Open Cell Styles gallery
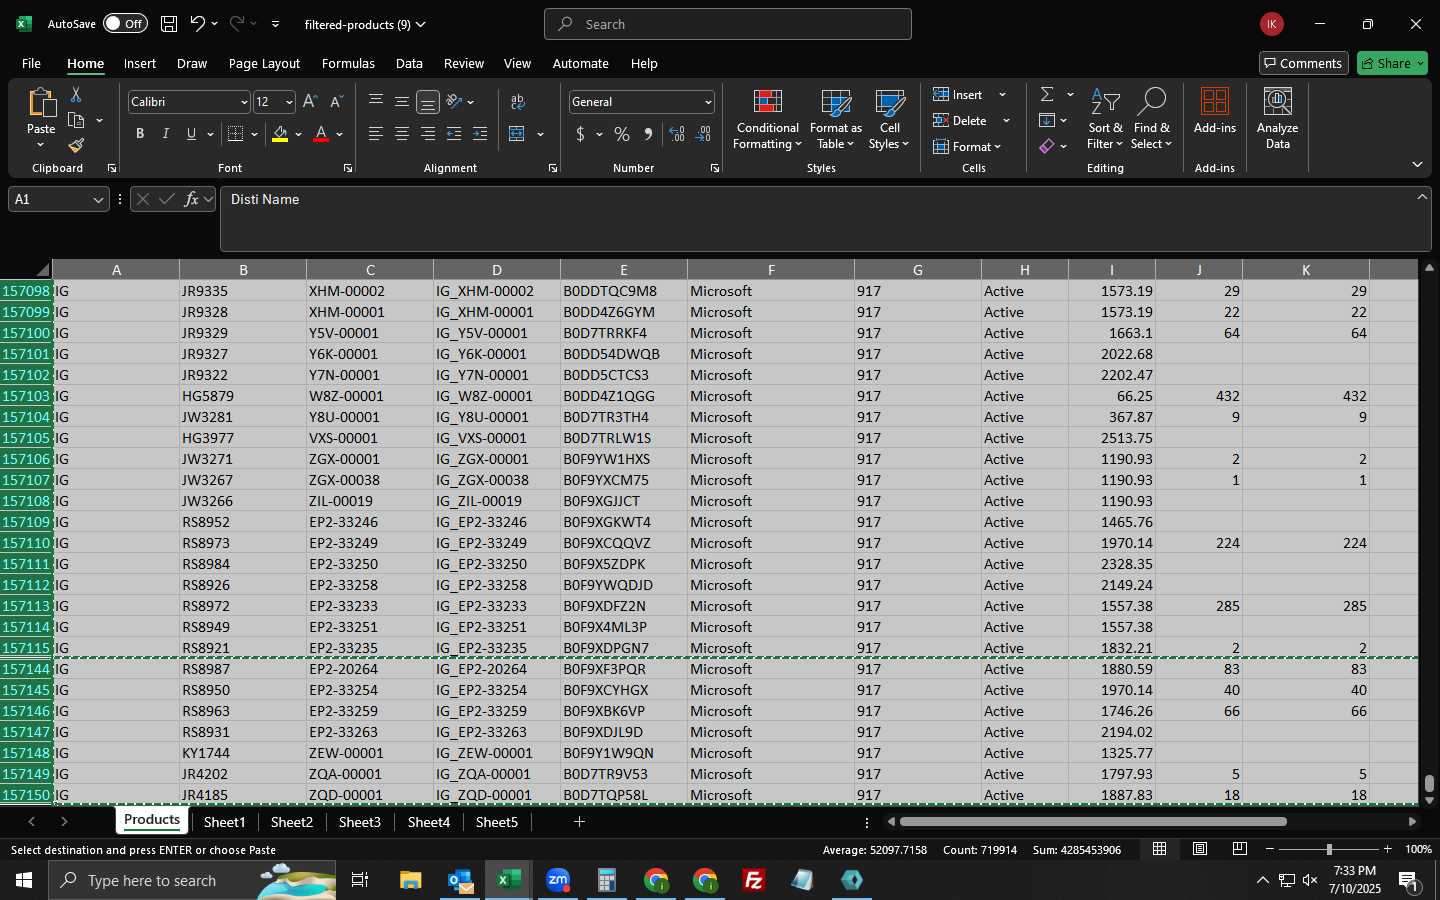The height and width of the screenshot is (900, 1440). 889,120
